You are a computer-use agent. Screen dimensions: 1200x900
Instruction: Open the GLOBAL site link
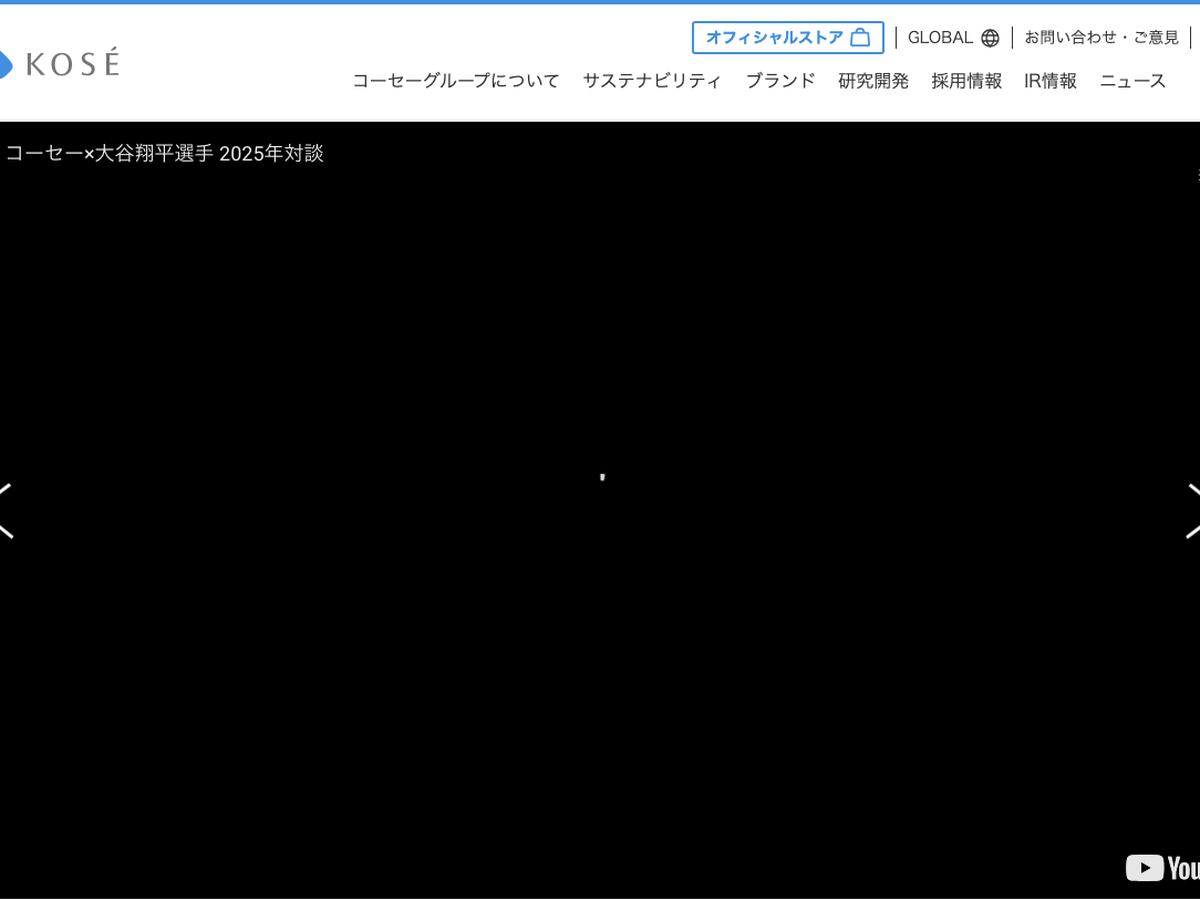(x=940, y=38)
